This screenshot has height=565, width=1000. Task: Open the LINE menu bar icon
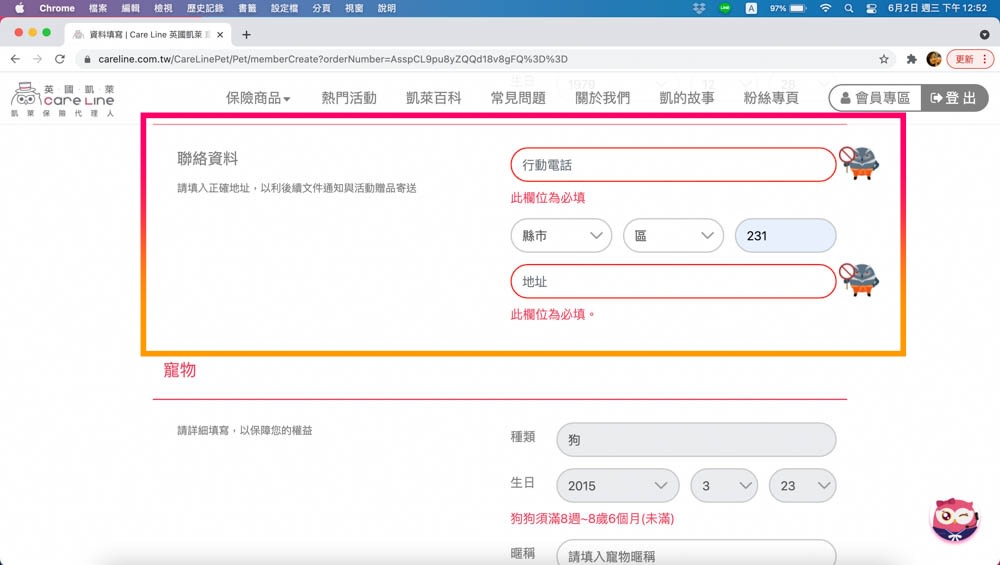coord(725,8)
